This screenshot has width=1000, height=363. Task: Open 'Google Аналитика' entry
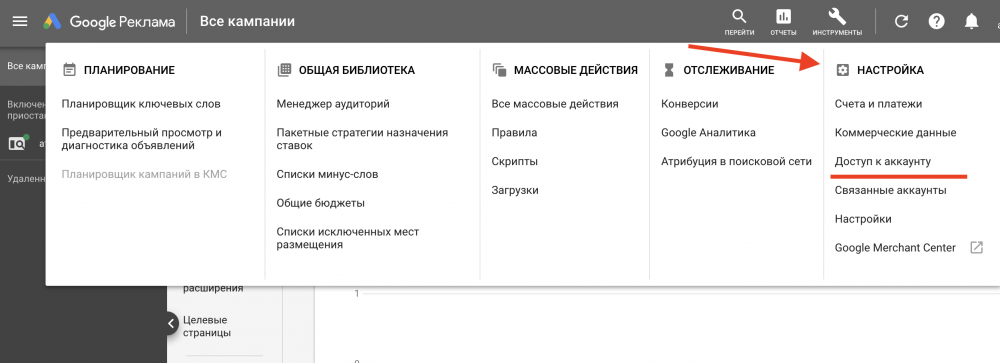(x=709, y=133)
